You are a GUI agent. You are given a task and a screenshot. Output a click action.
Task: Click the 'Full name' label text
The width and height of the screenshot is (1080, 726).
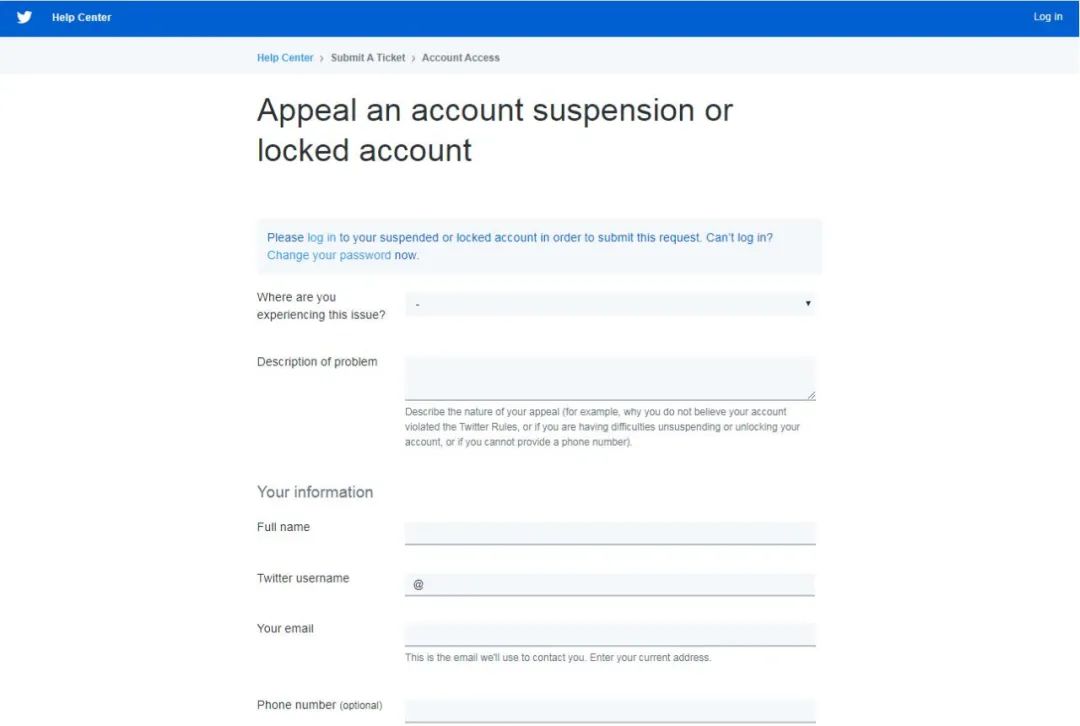tap(283, 527)
